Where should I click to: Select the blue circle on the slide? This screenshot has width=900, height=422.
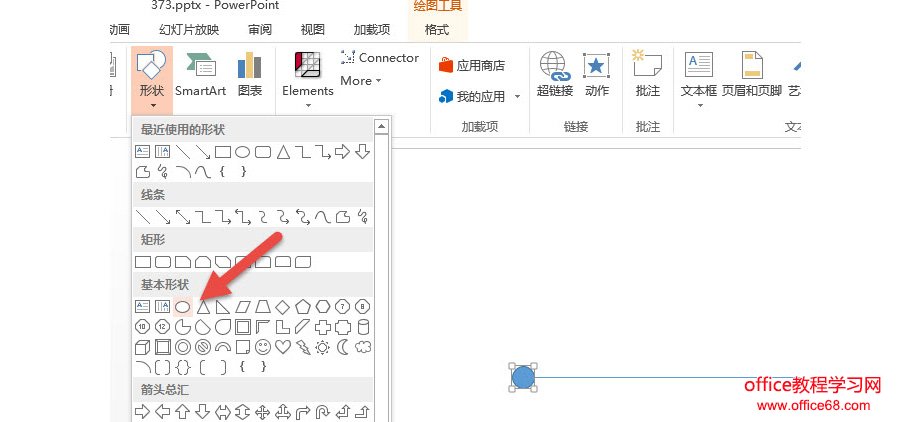(523, 377)
